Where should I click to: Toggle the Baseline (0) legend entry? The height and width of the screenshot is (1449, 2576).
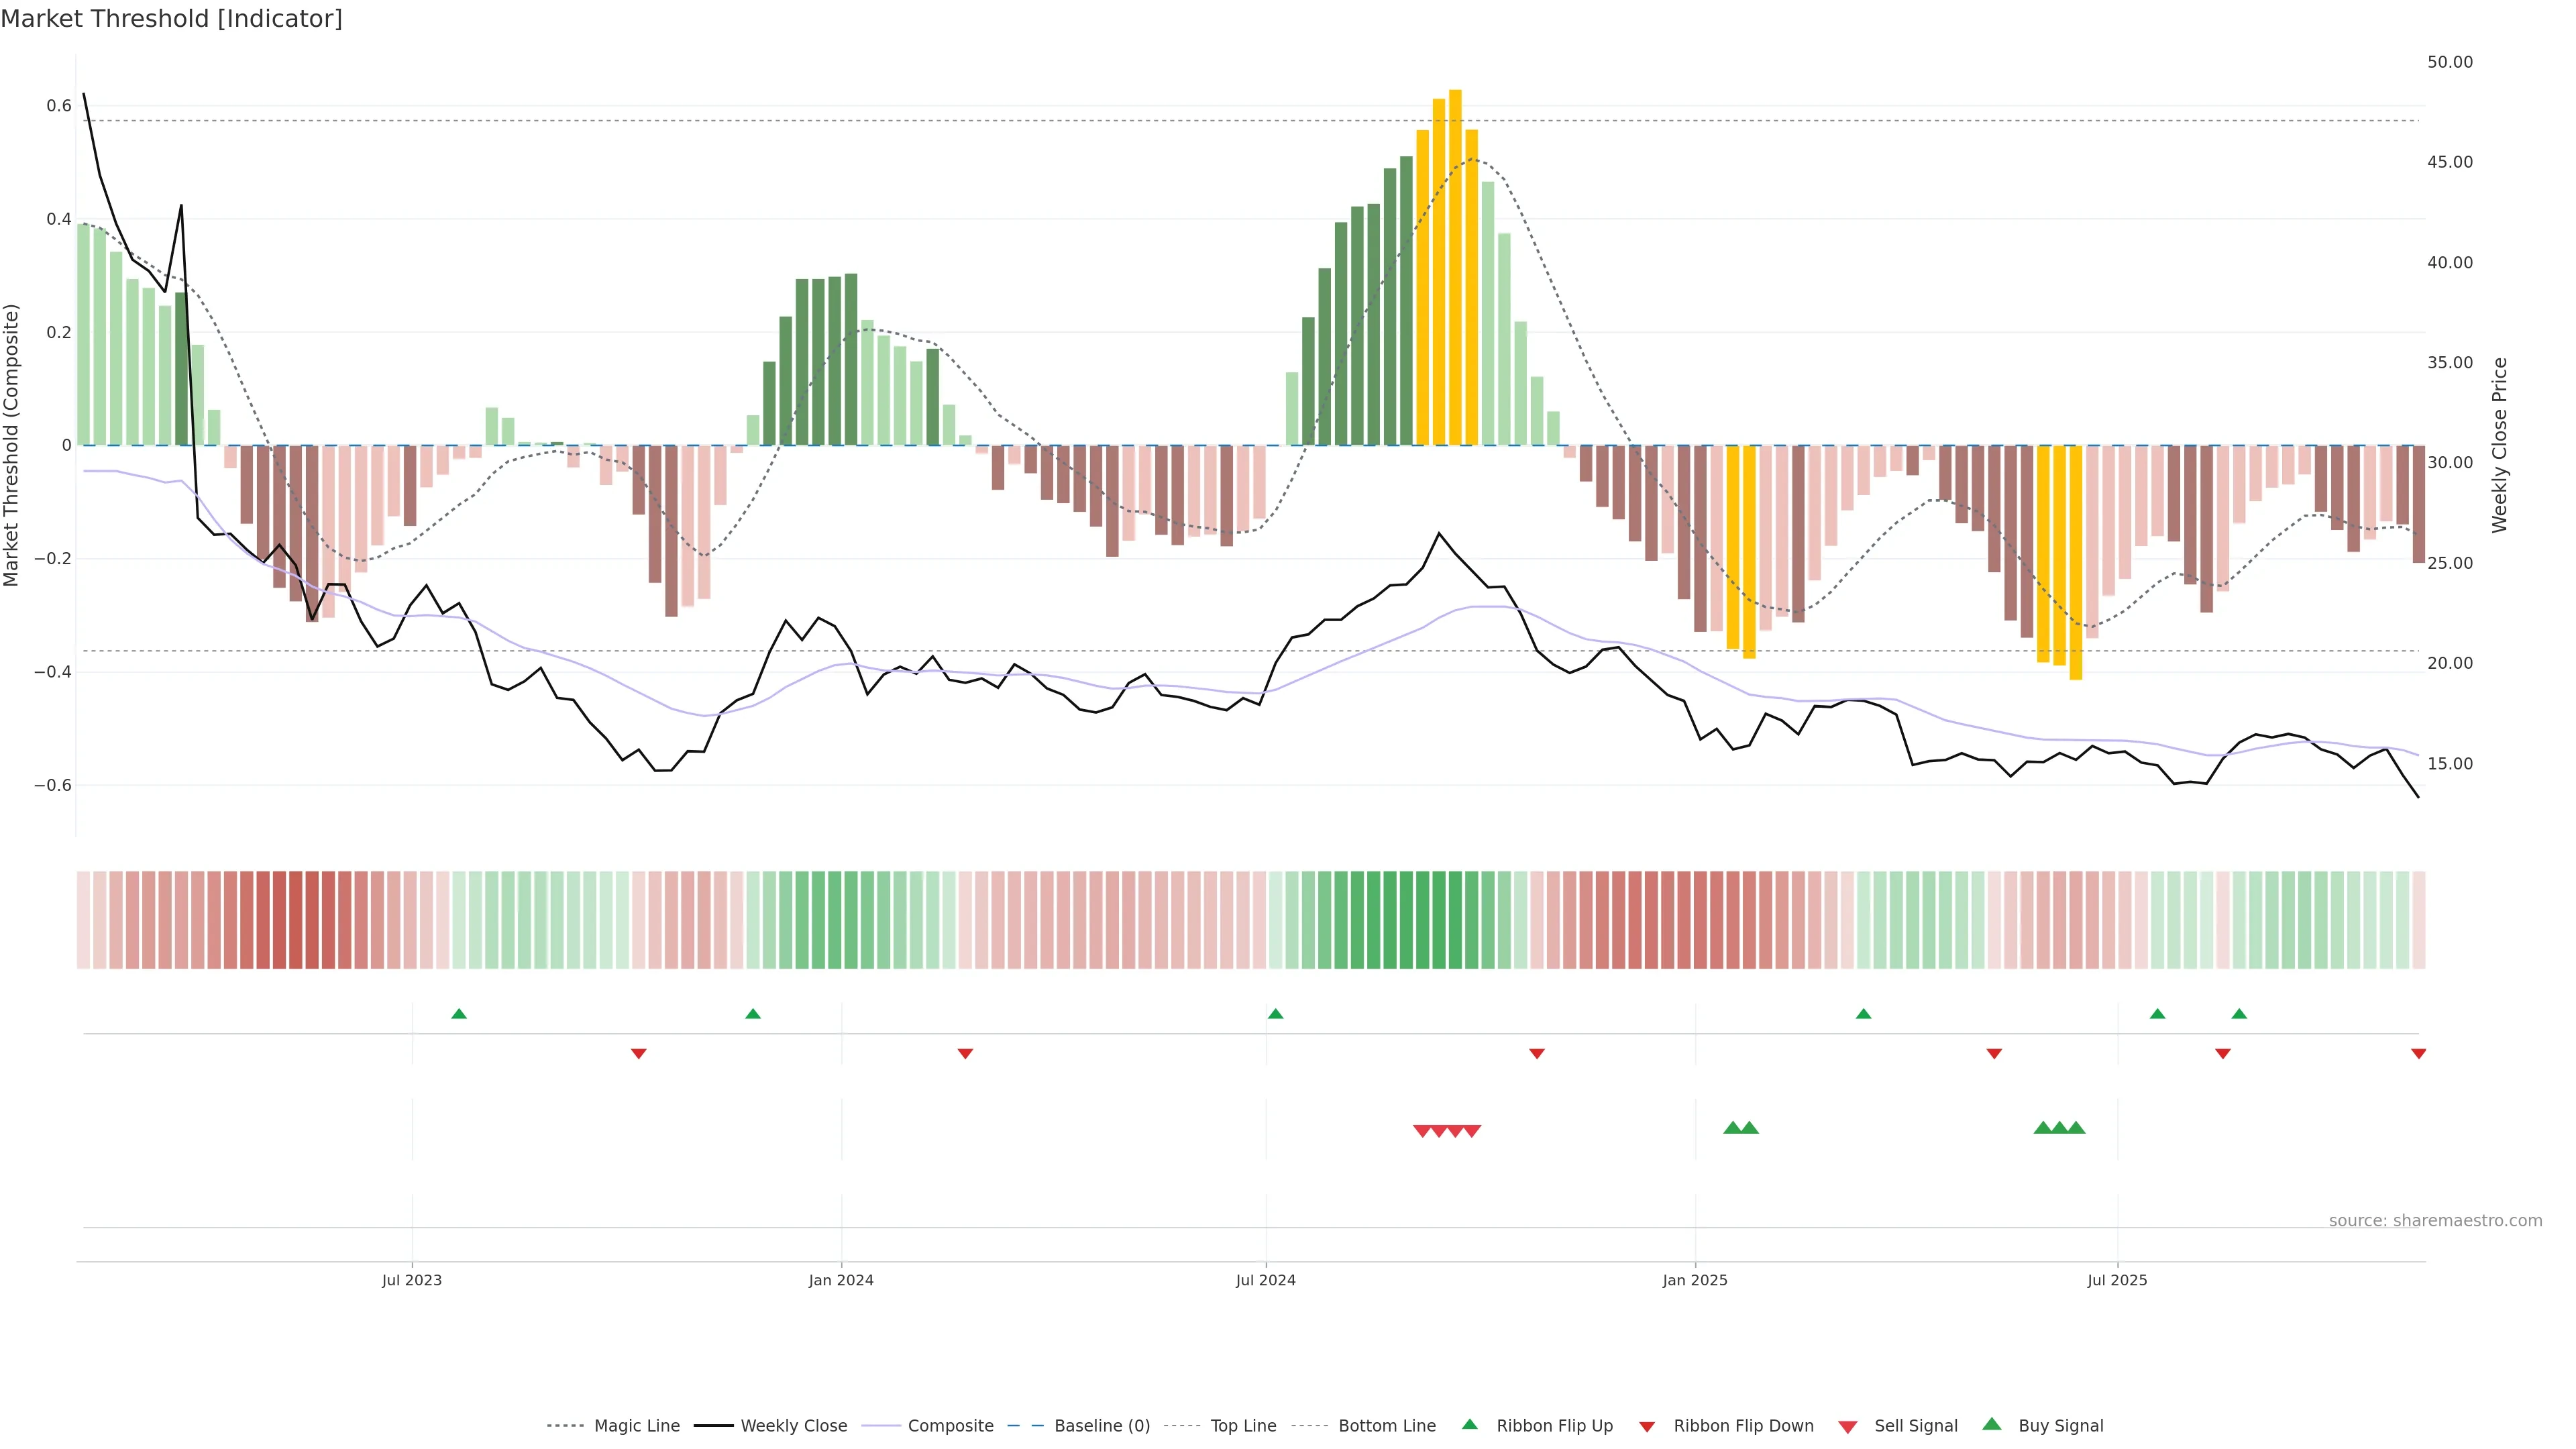pos(1102,1426)
